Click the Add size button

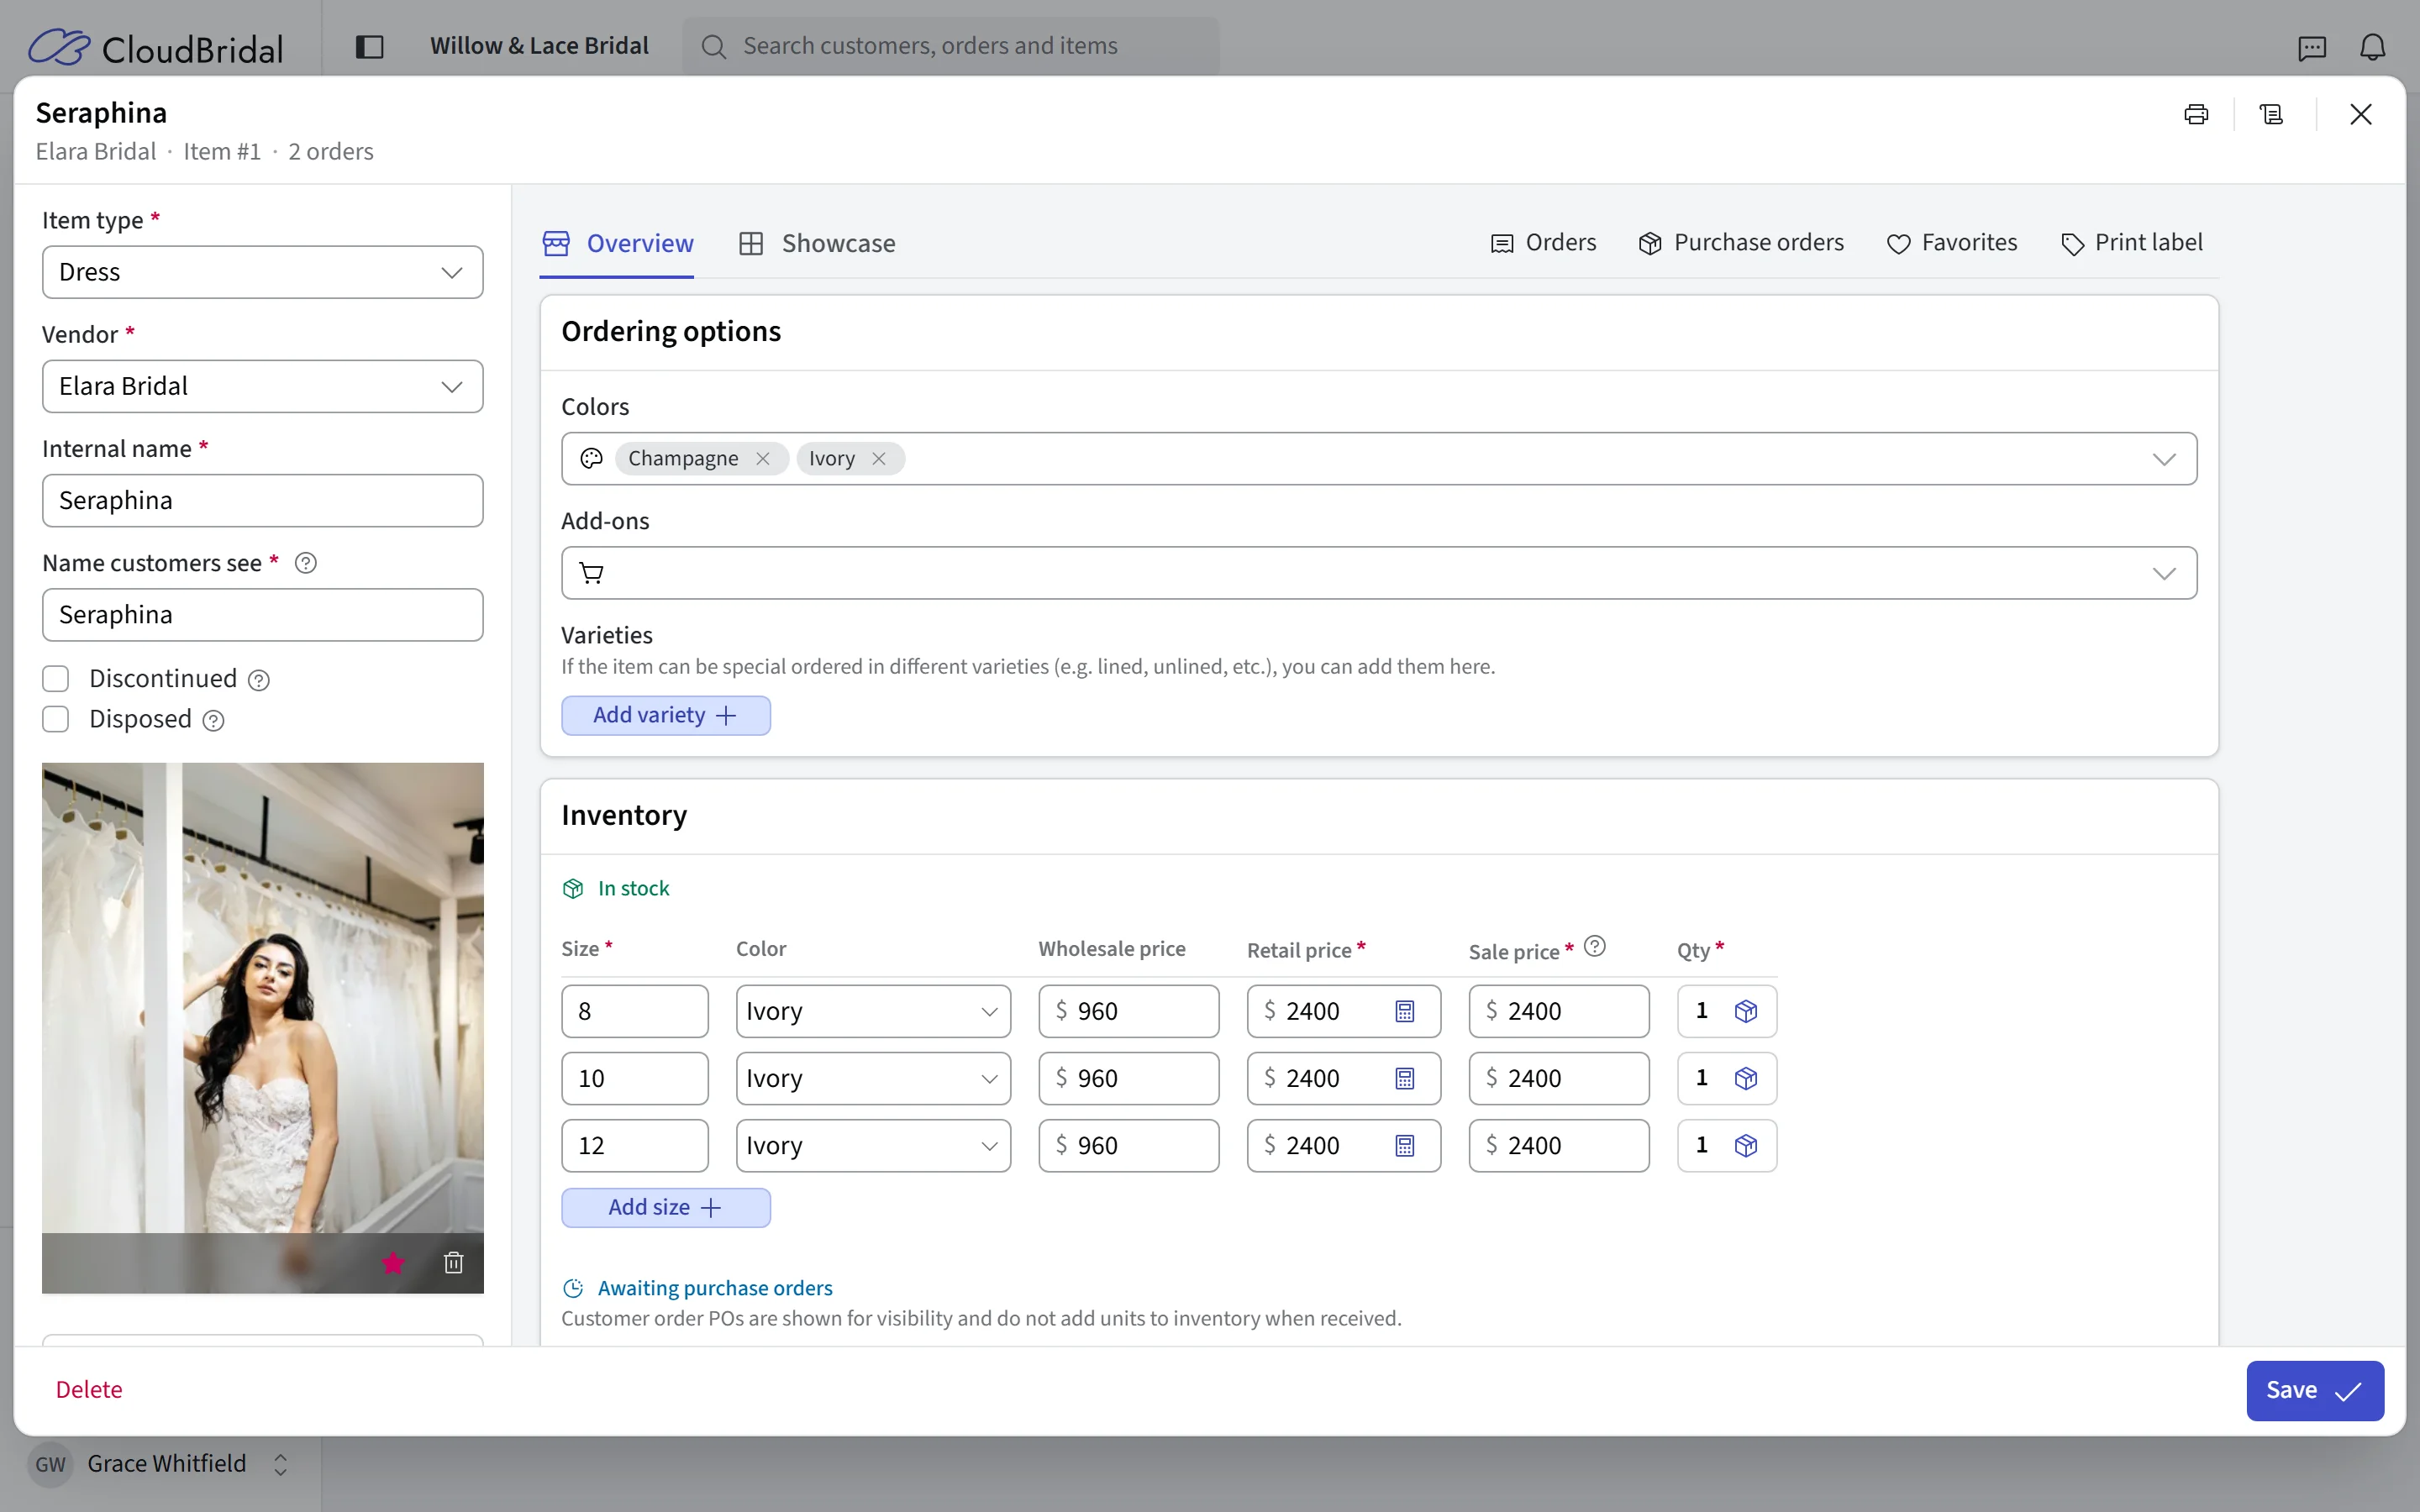pyautogui.click(x=666, y=1207)
